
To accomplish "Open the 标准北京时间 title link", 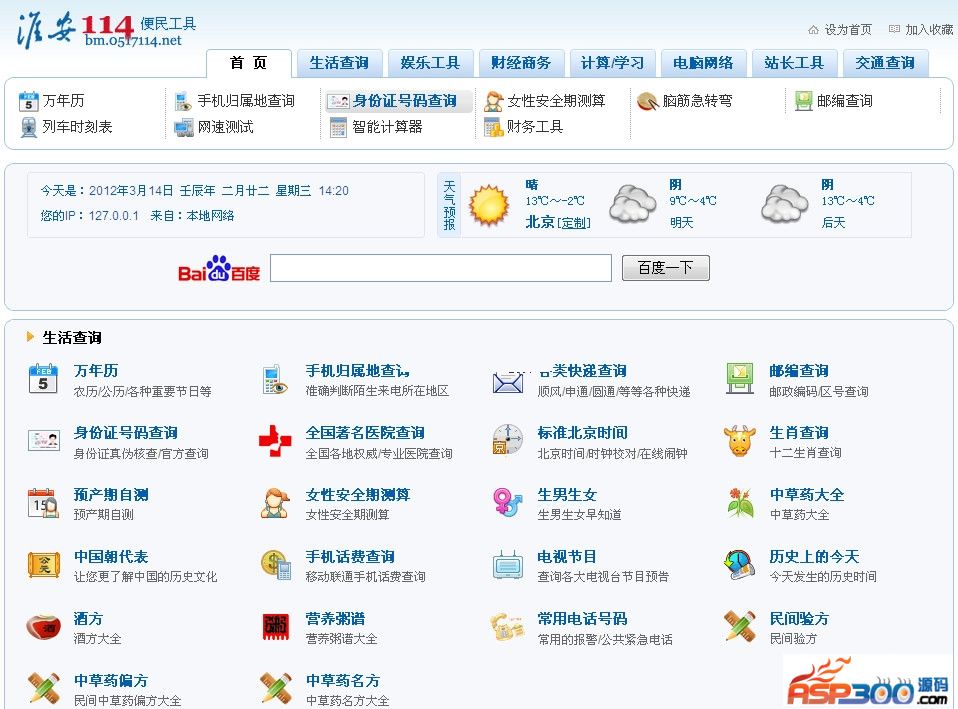I will 582,433.
